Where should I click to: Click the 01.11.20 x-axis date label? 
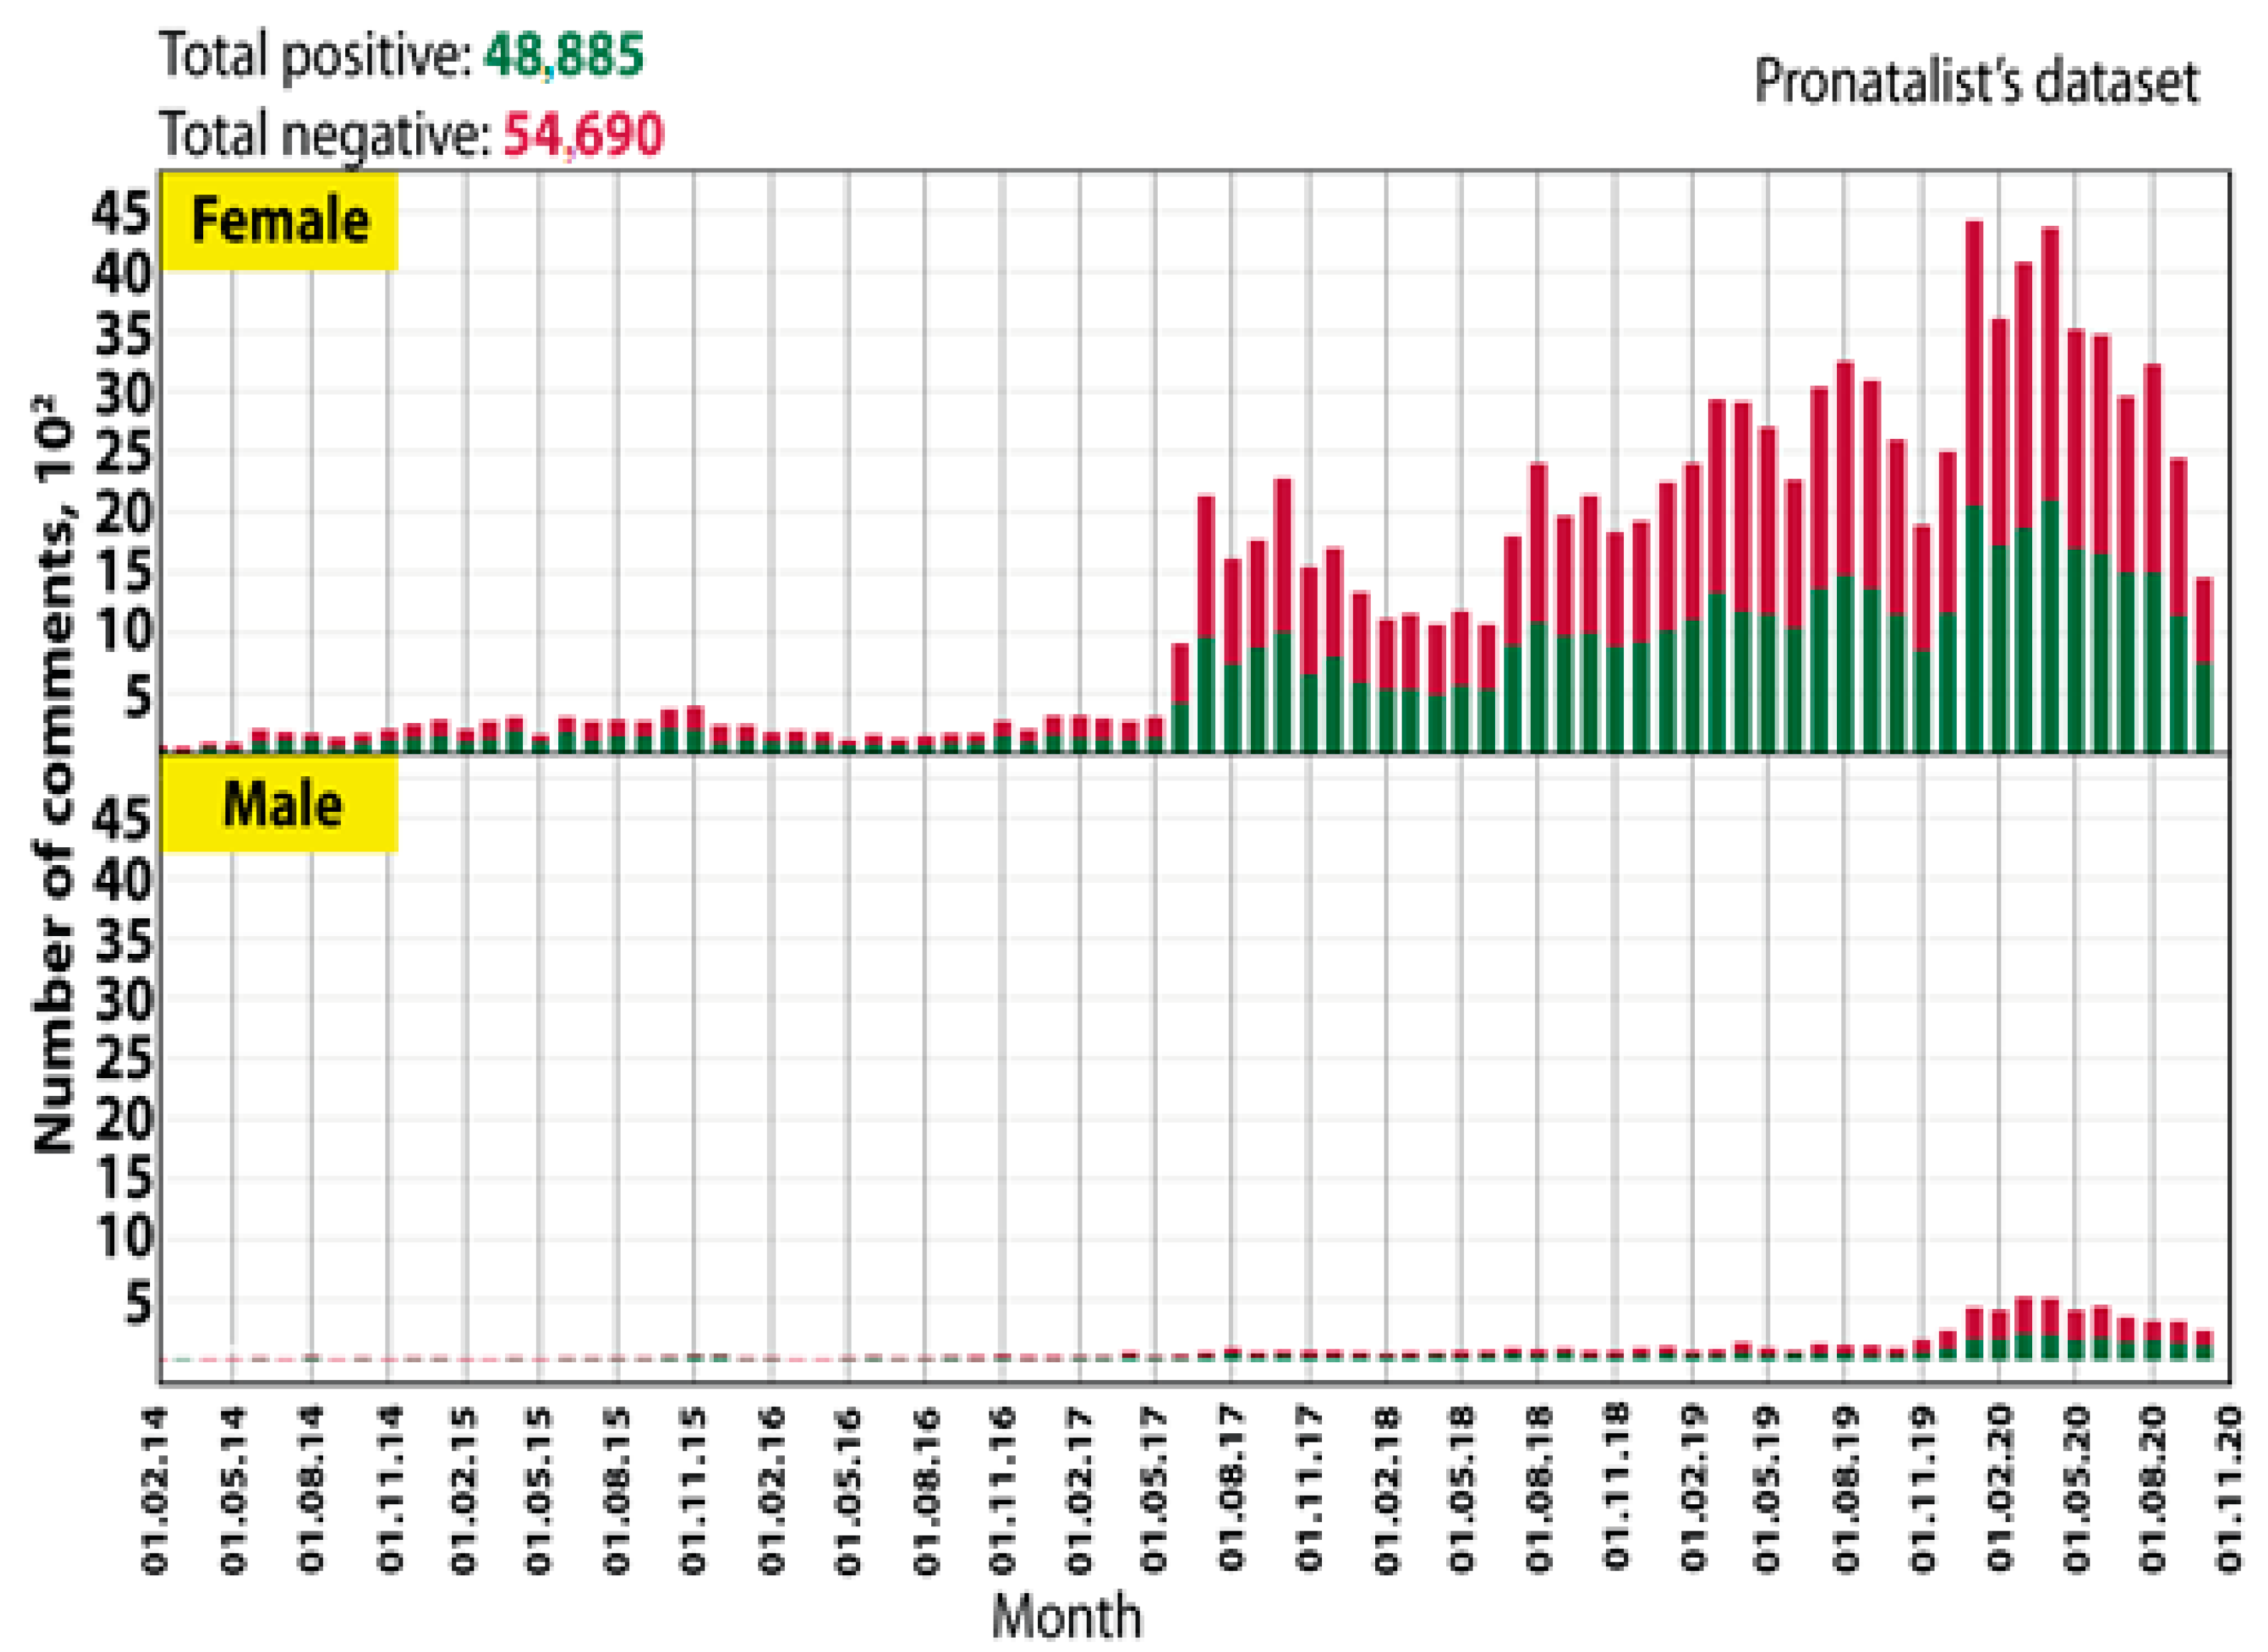tap(2230, 1490)
